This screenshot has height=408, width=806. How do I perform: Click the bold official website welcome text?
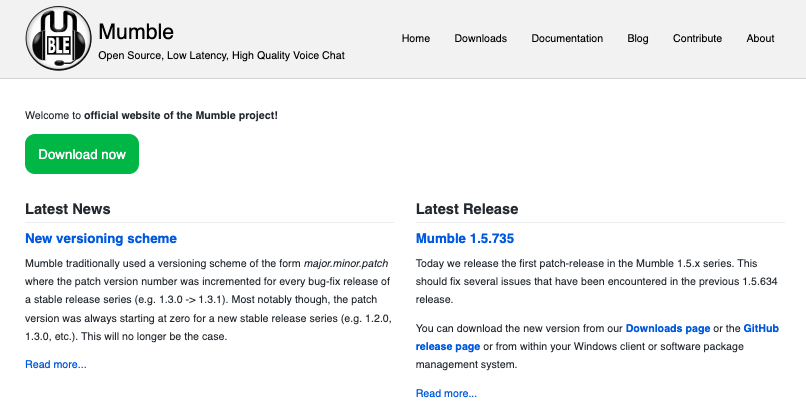coord(181,115)
